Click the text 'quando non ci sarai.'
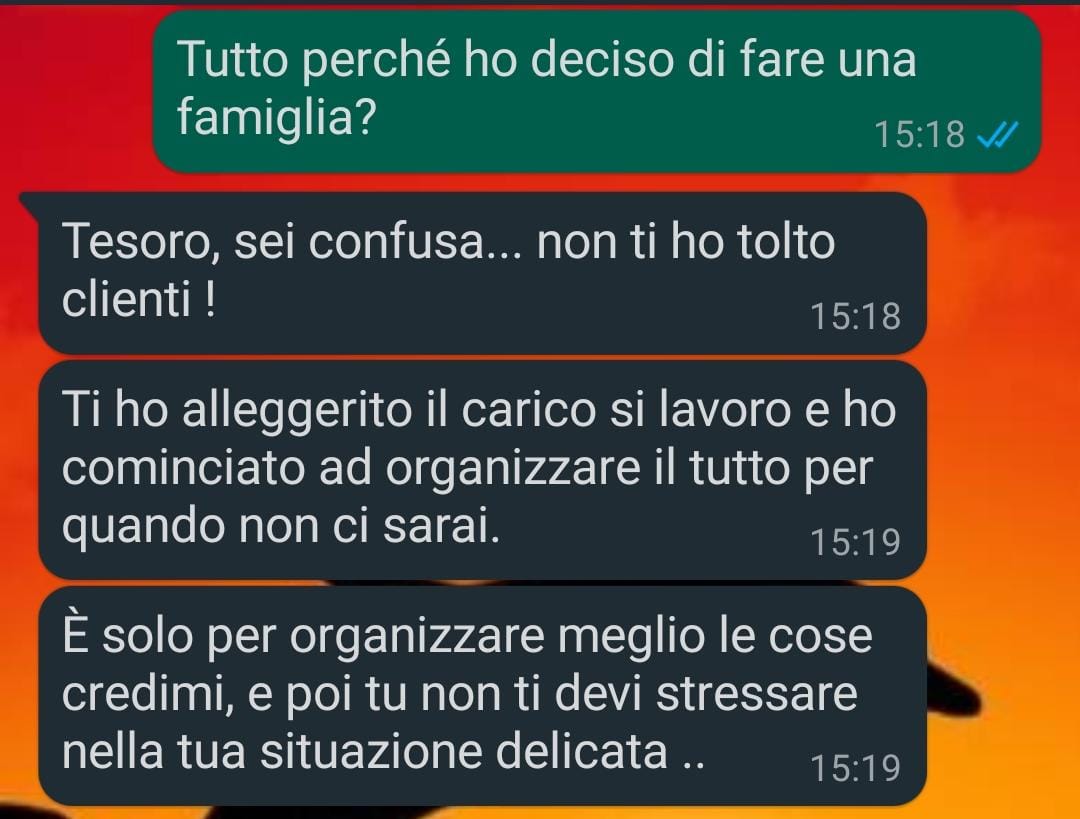This screenshot has width=1080, height=819. point(280,527)
